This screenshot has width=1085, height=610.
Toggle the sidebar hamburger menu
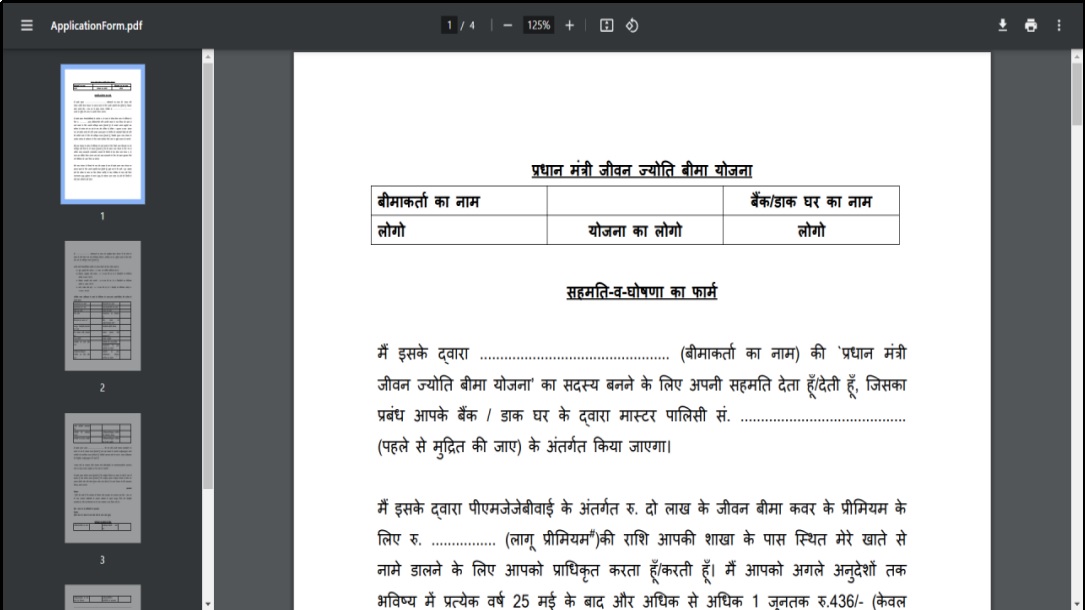tap(26, 26)
